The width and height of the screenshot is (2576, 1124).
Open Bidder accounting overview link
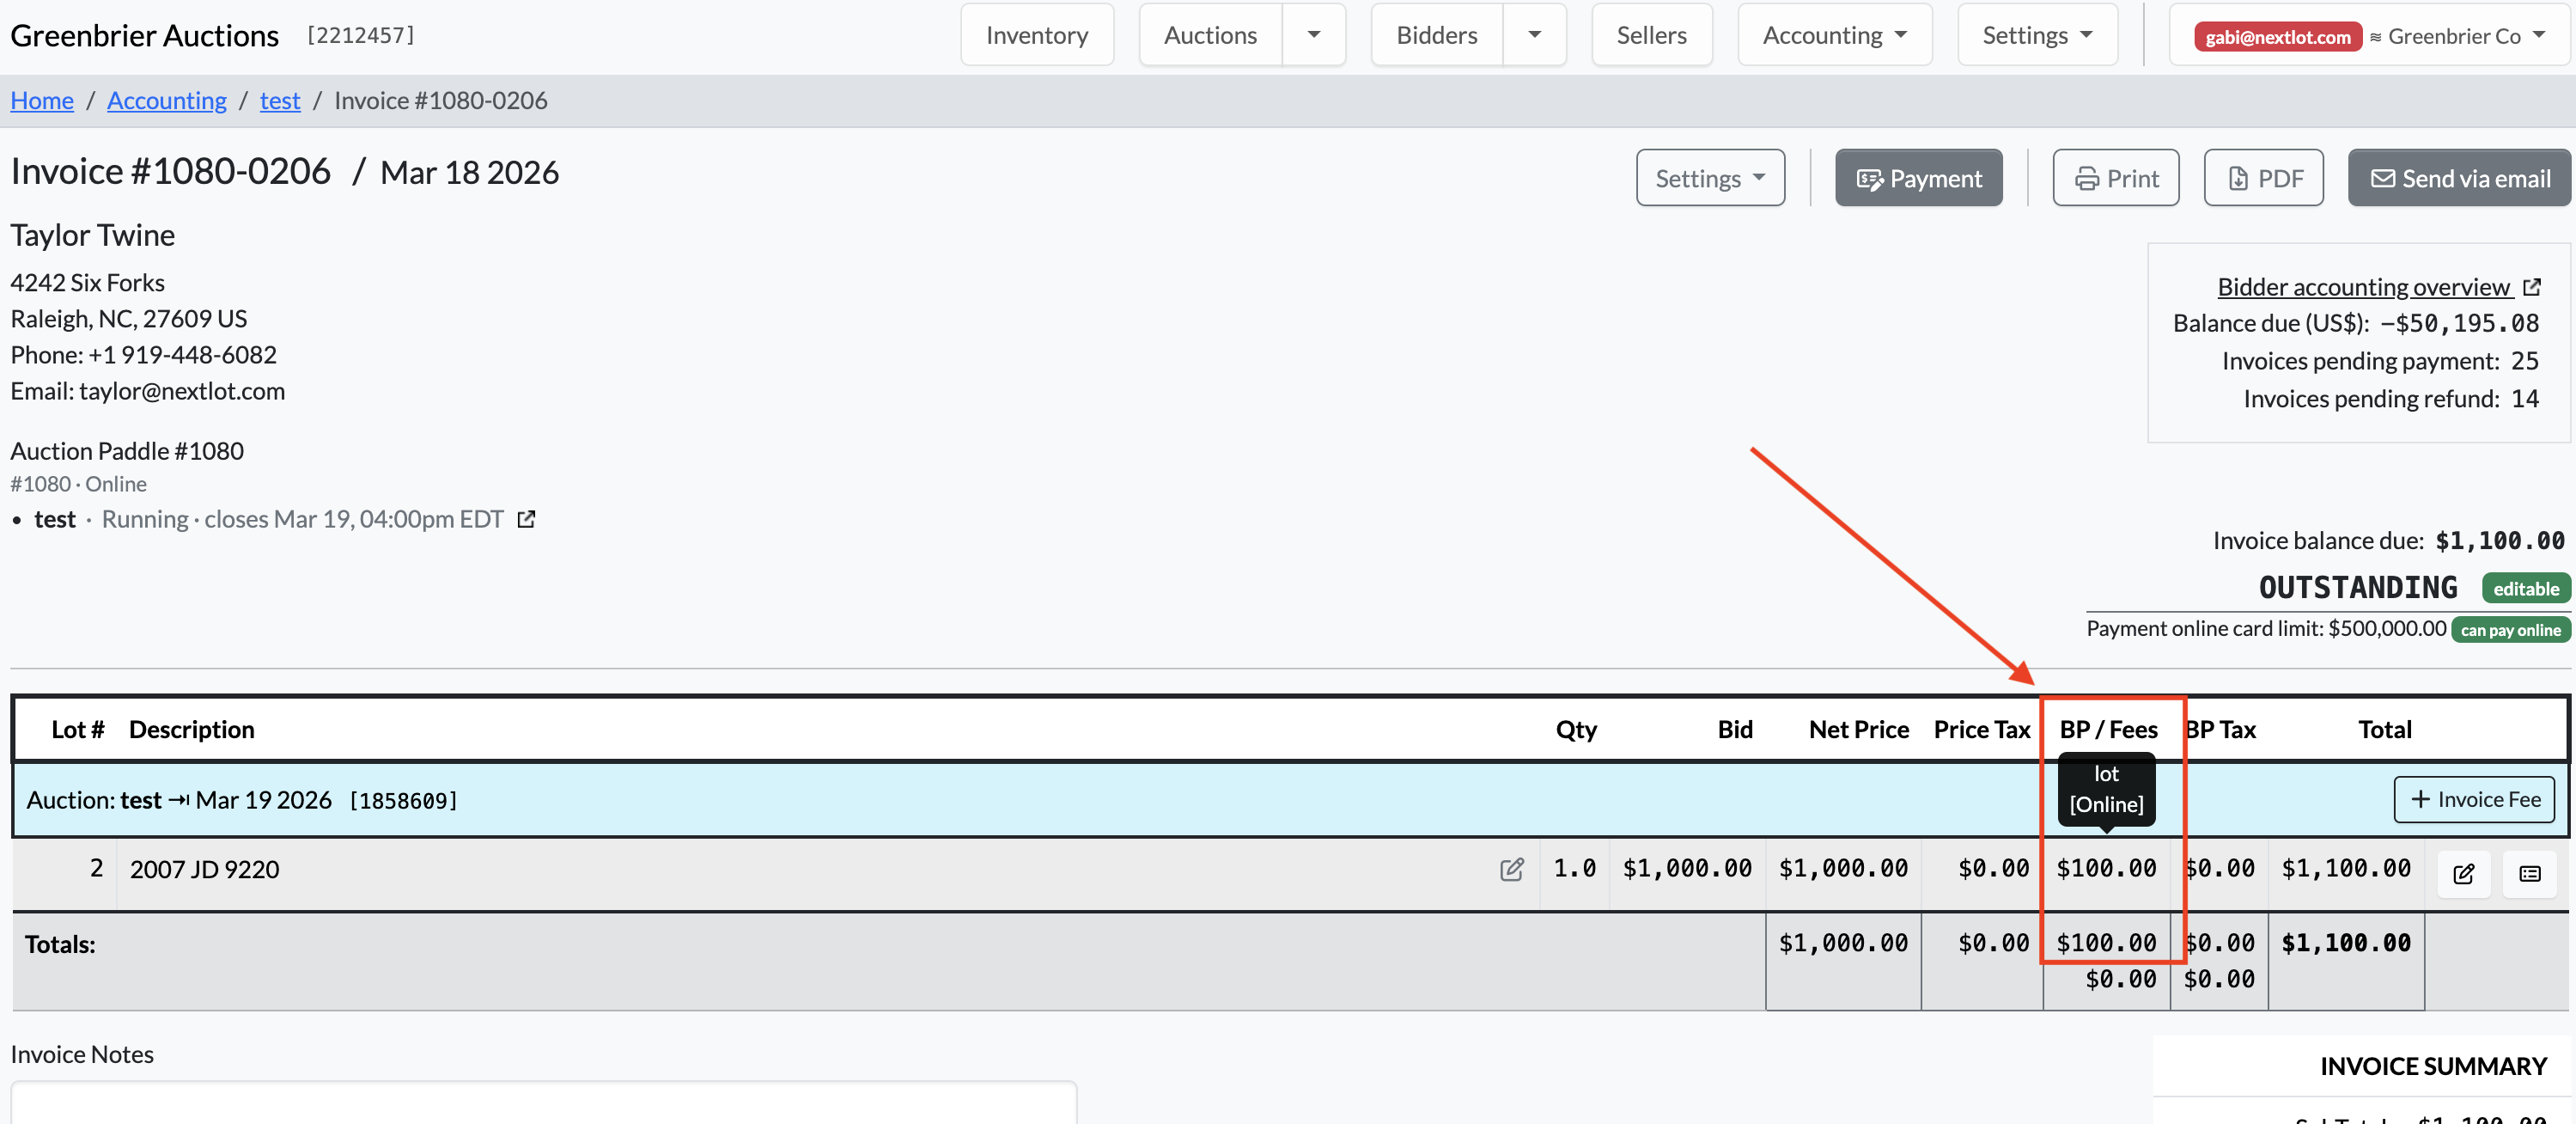tap(2363, 287)
